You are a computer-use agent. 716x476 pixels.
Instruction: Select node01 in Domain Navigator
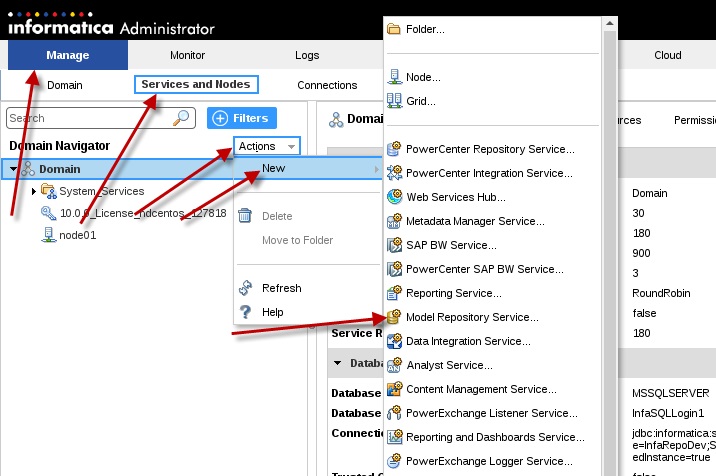[78, 235]
